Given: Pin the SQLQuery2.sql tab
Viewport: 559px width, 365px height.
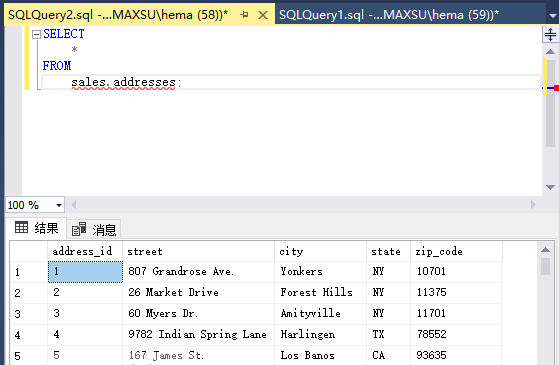Looking at the screenshot, I should [x=244, y=15].
